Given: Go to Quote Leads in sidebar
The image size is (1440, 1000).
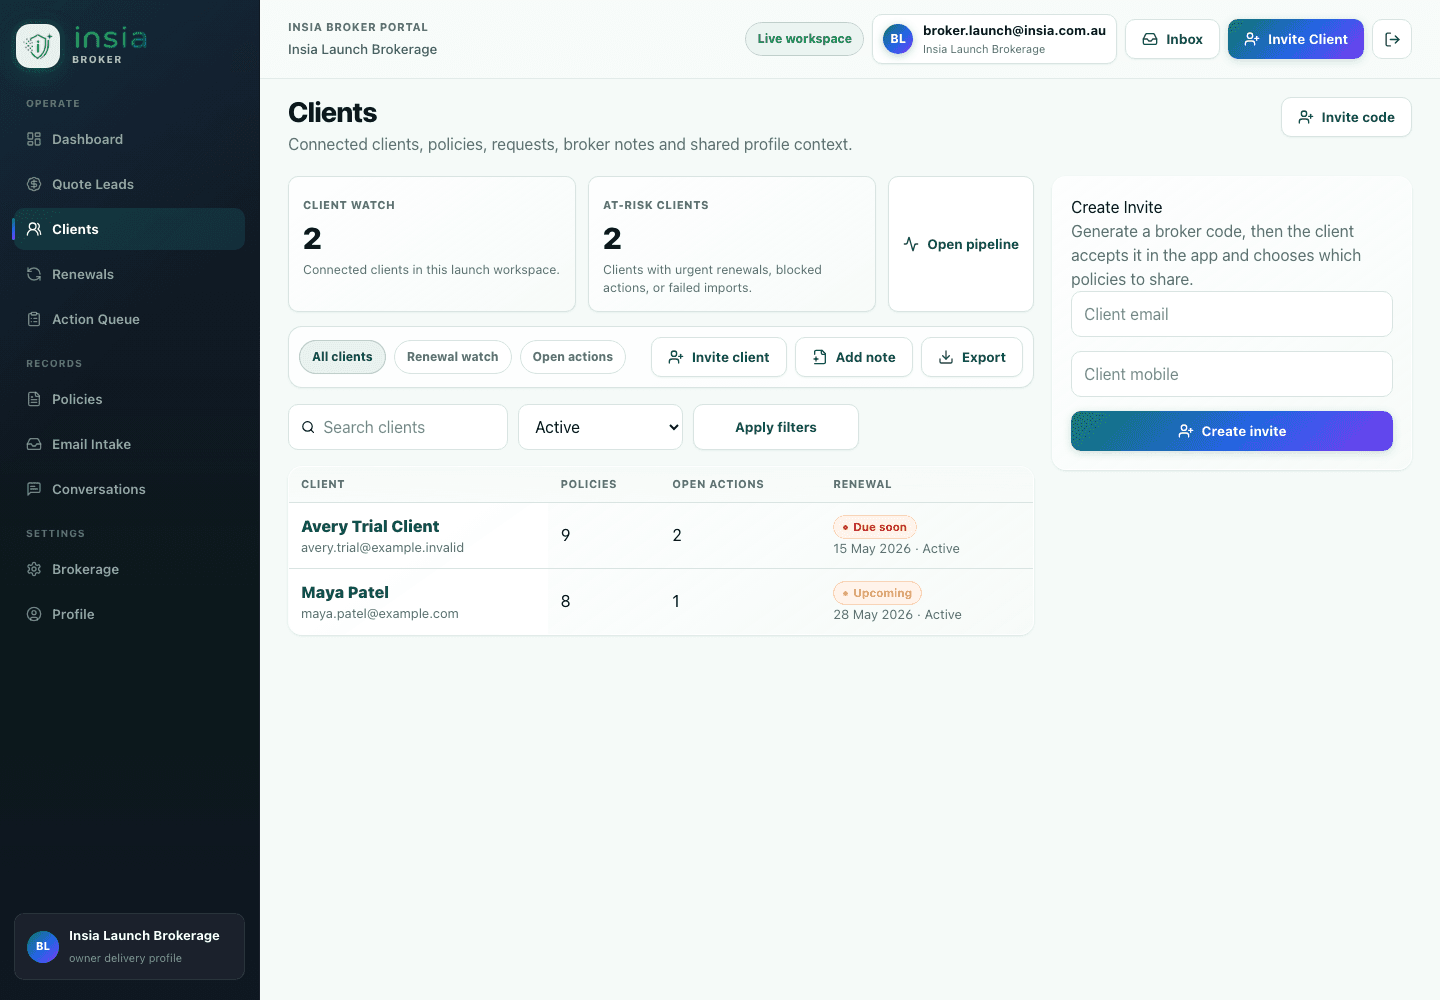Looking at the screenshot, I should tap(129, 184).
